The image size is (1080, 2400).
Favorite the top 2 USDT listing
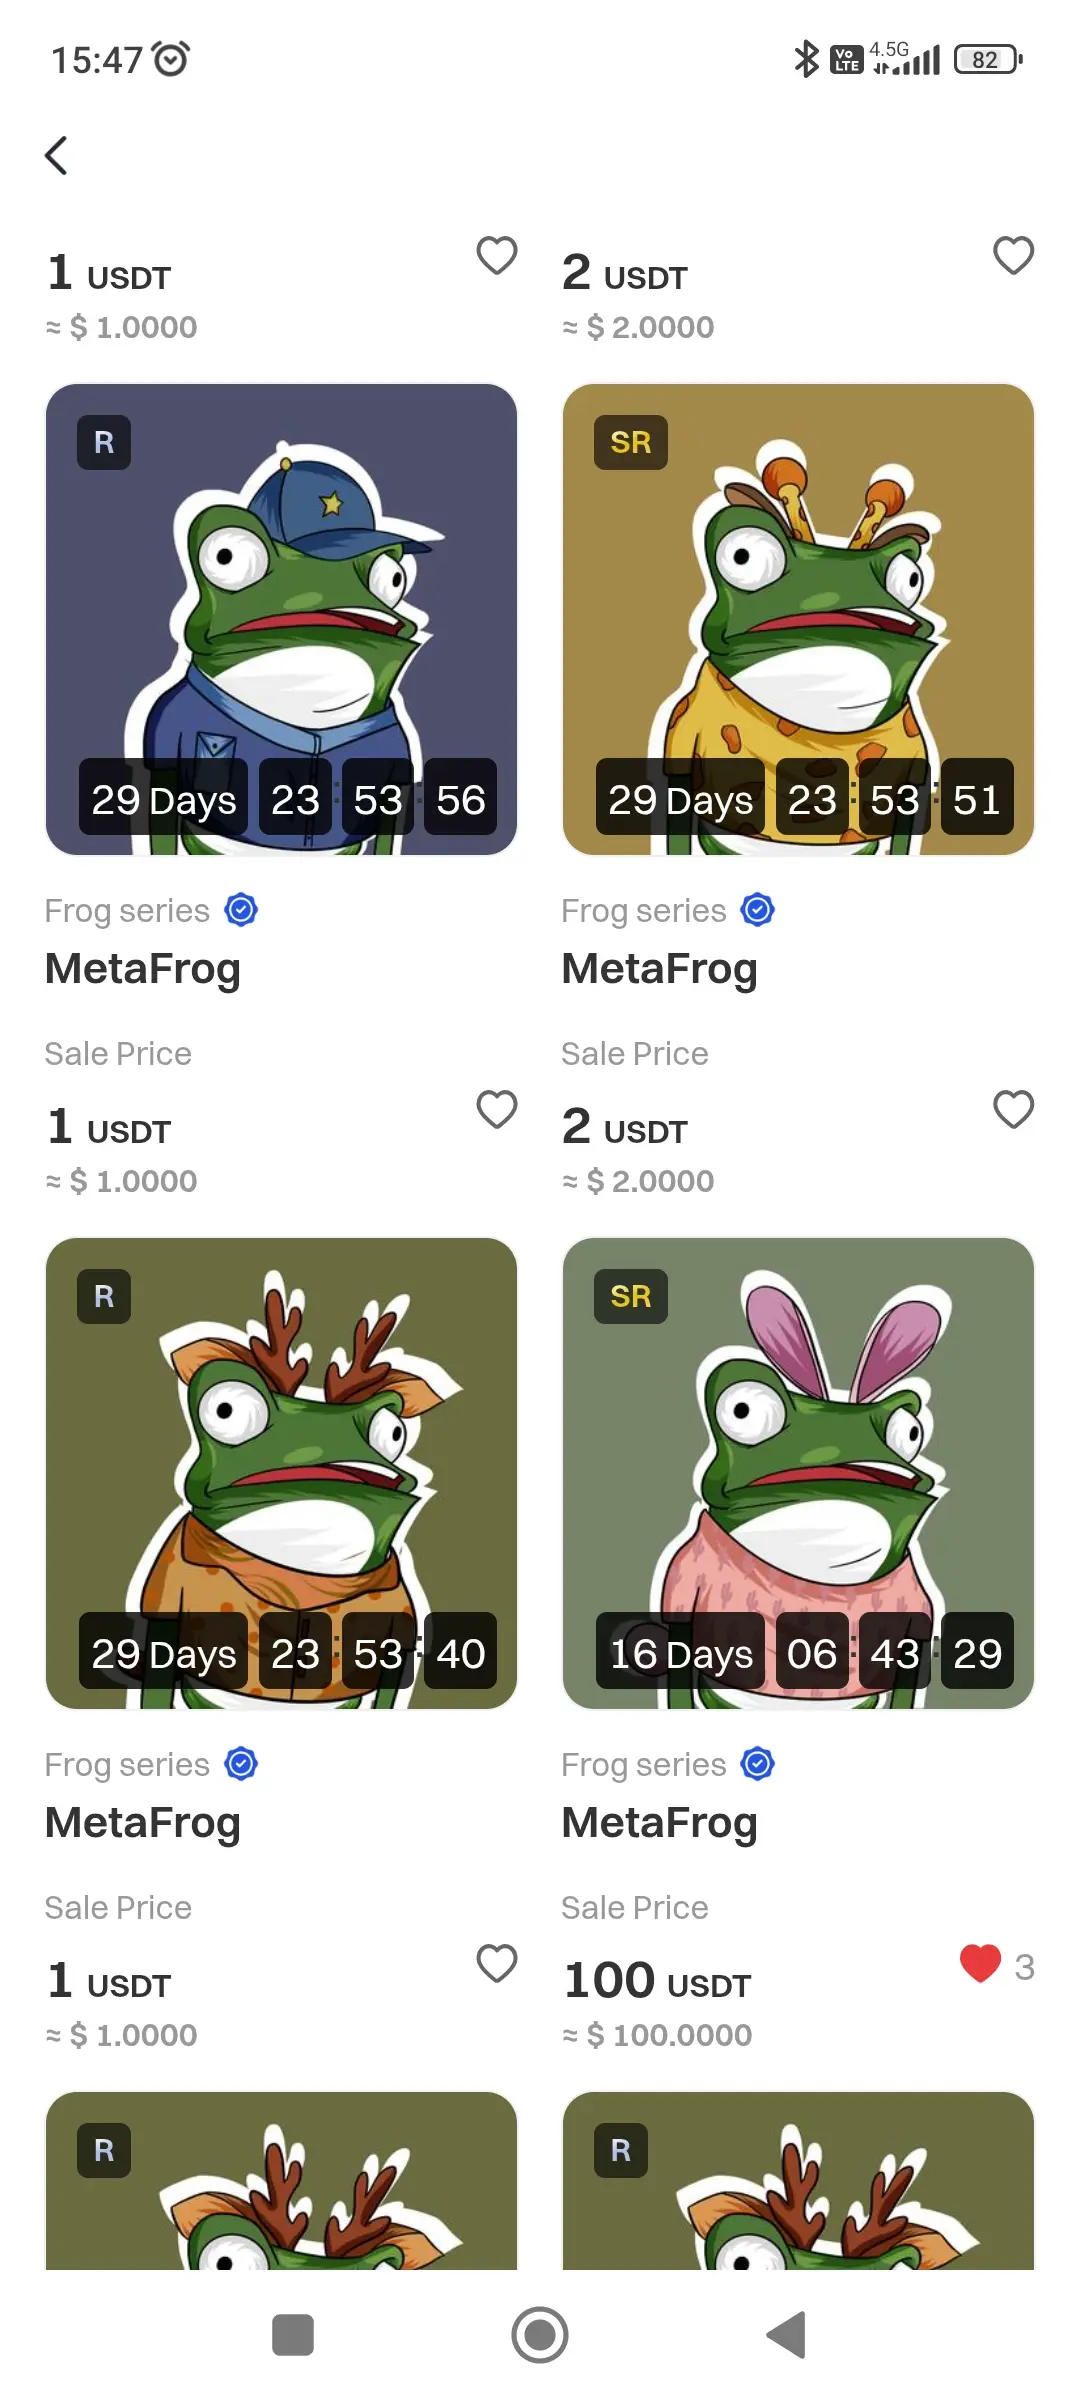coord(1013,255)
